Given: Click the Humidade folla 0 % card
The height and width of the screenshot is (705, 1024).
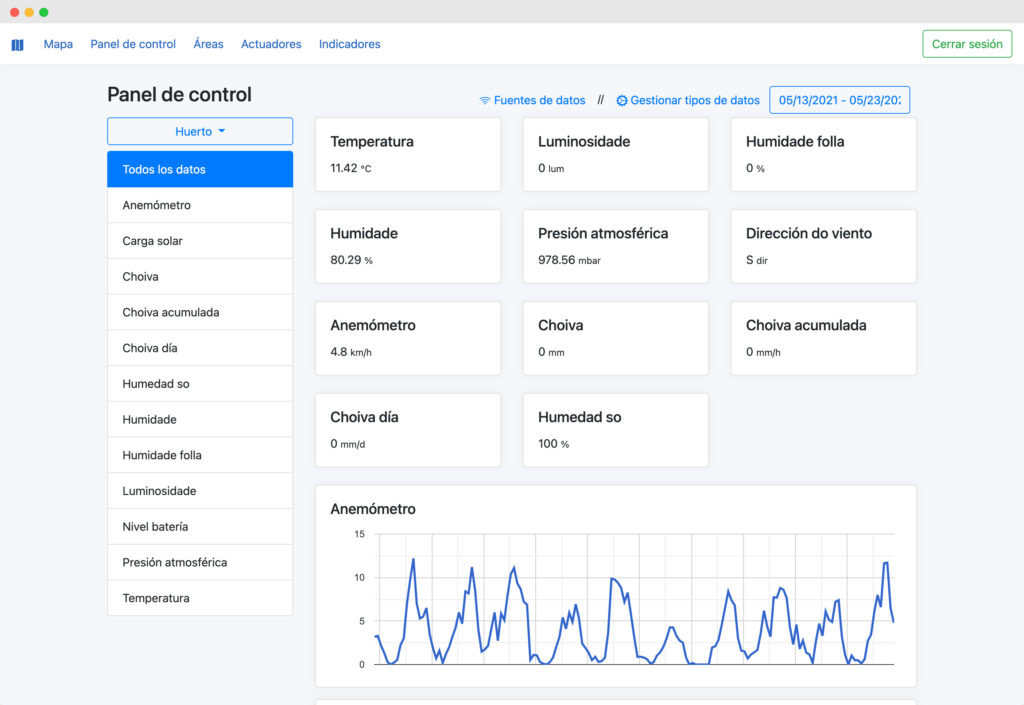Looking at the screenshot, I should [x=824, y=155].
